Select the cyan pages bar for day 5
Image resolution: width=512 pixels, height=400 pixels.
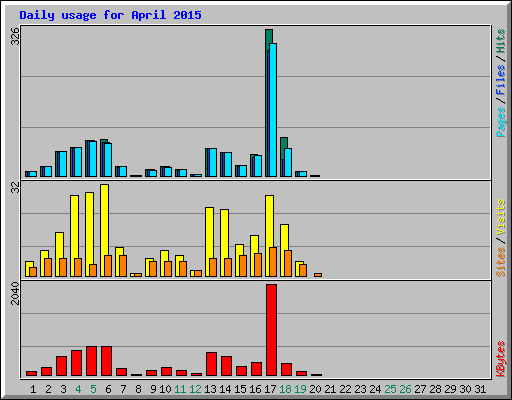tap(93, 159)
